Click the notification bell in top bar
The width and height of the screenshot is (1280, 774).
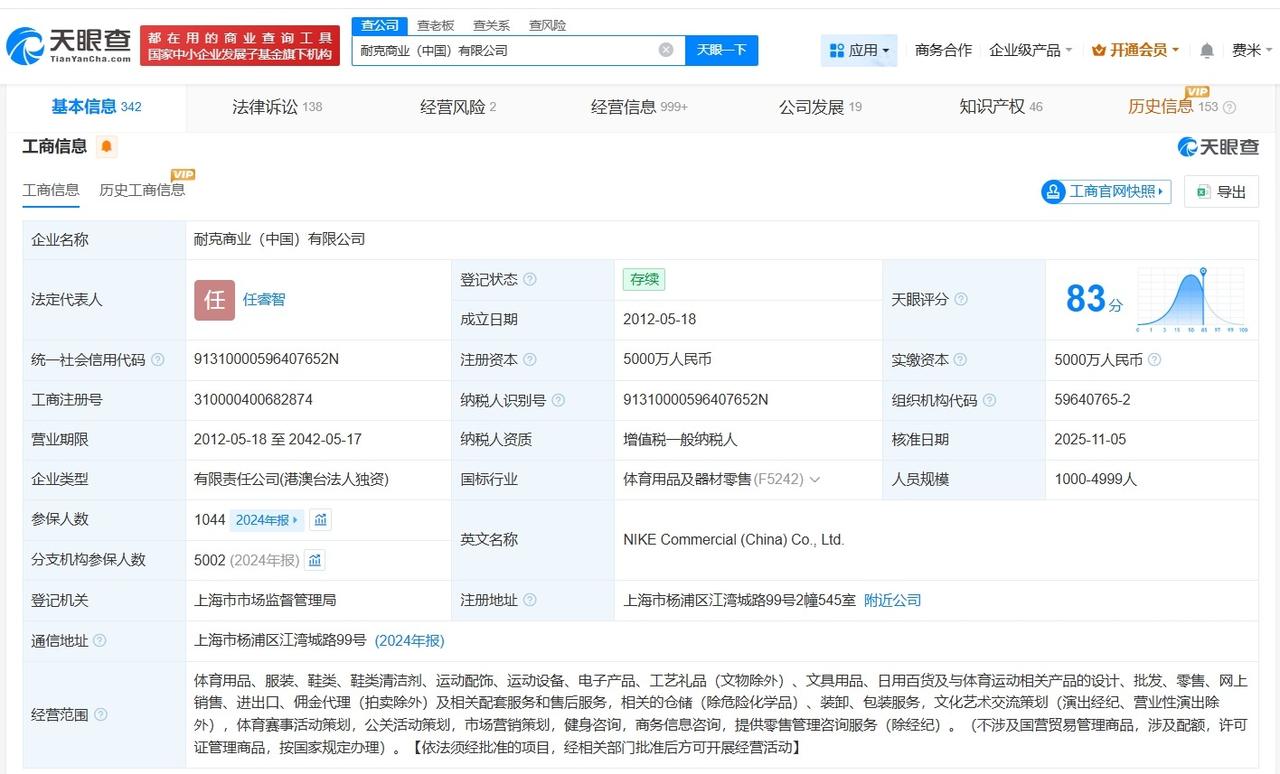click(x=1207, y=50)
